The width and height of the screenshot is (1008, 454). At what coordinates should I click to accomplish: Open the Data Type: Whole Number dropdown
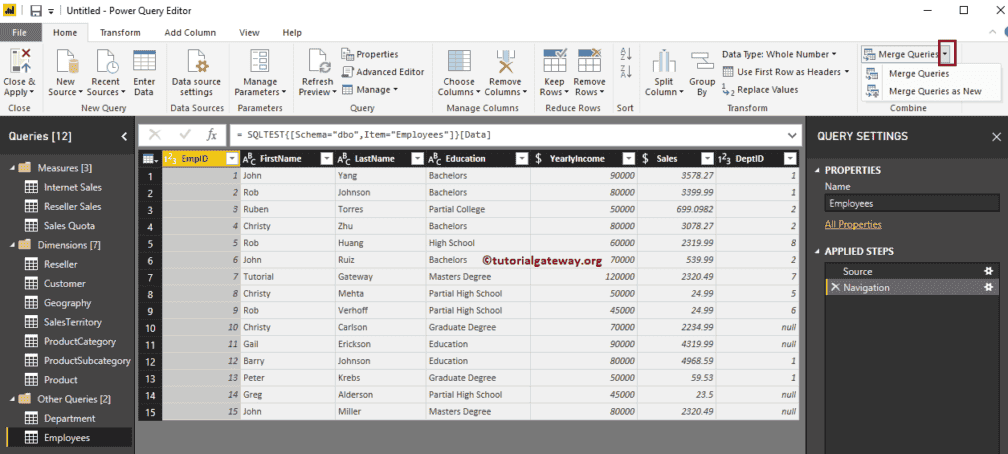coord(779,55)
